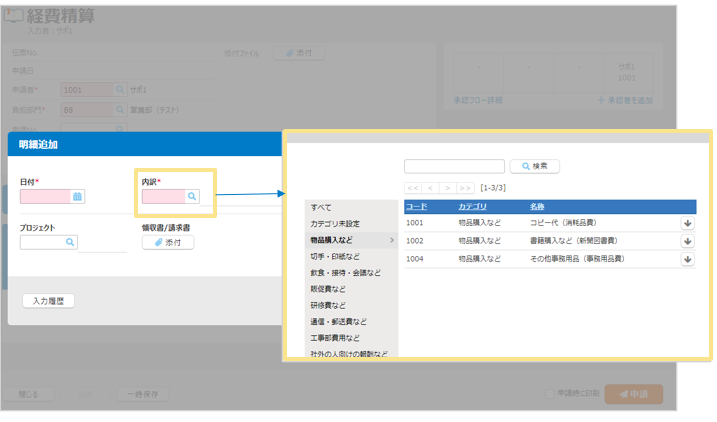Select row 1002 with its down-arrow icon
Image resolution: width=717 pixels, height=422 pixels.
(x=687, y=241)
